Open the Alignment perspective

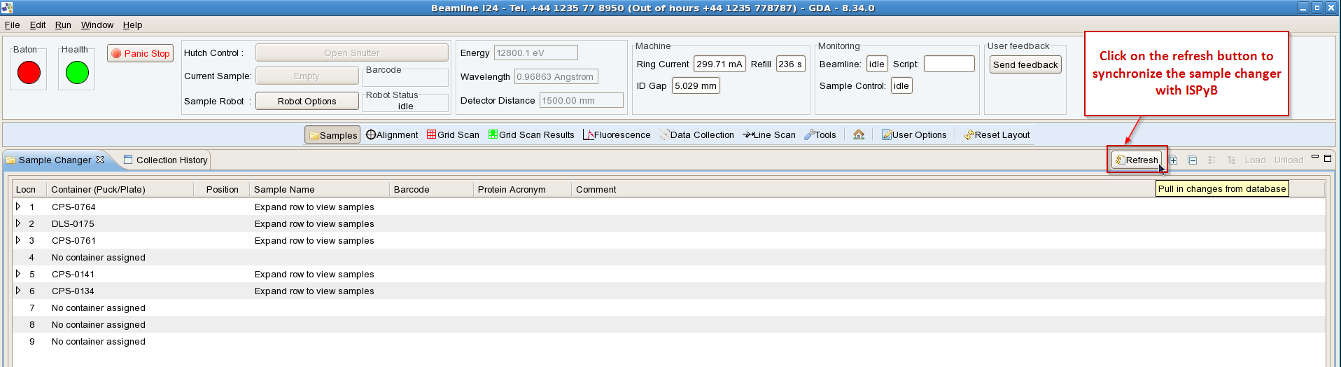click(392, 135)
